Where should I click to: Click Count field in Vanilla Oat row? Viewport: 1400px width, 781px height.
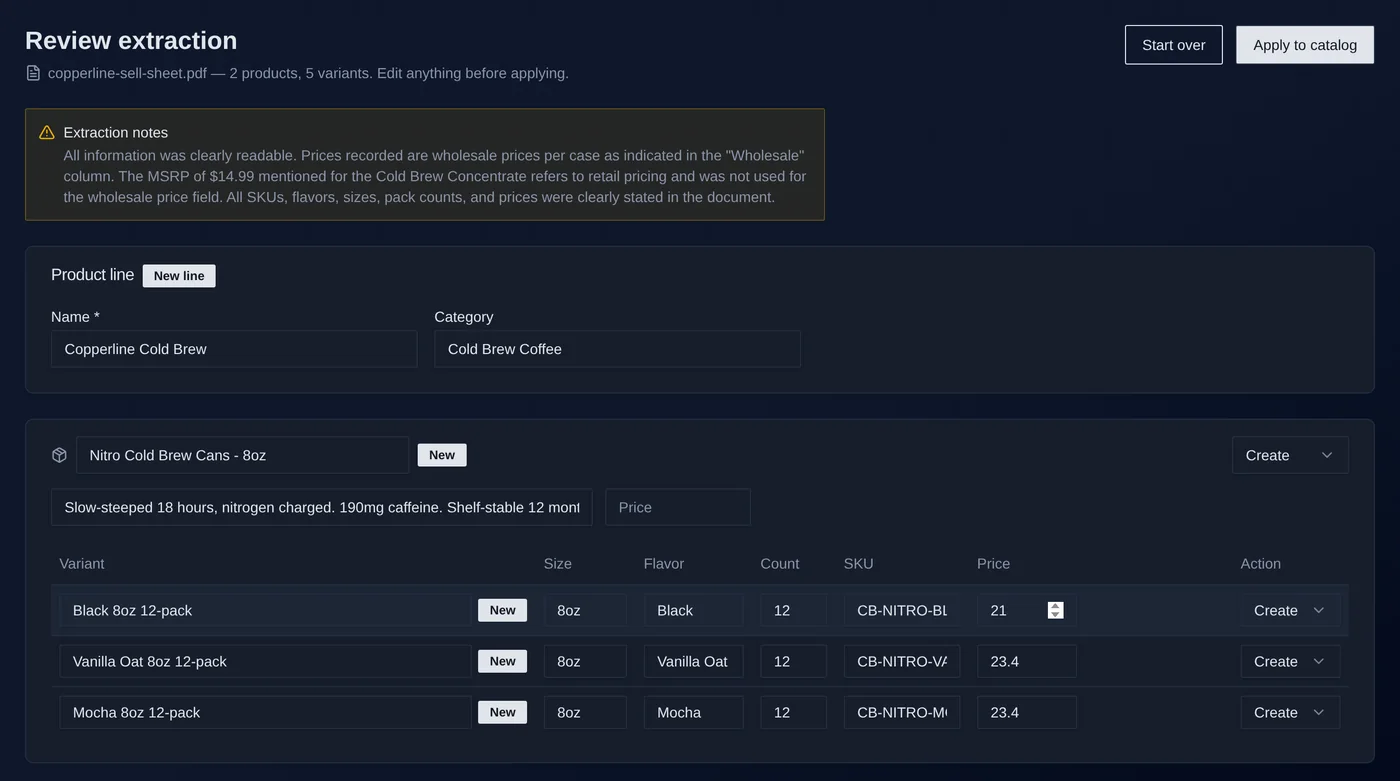pyautogui.click(x=793, y=661)
